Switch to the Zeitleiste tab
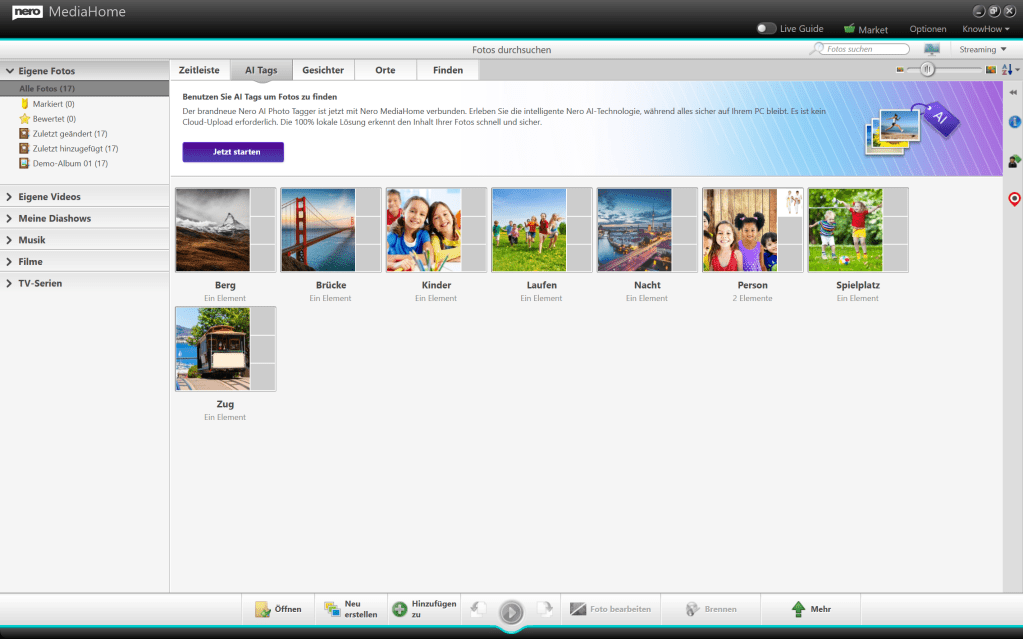This screenshot has height=639, width=1023. [x=199, y=70]
